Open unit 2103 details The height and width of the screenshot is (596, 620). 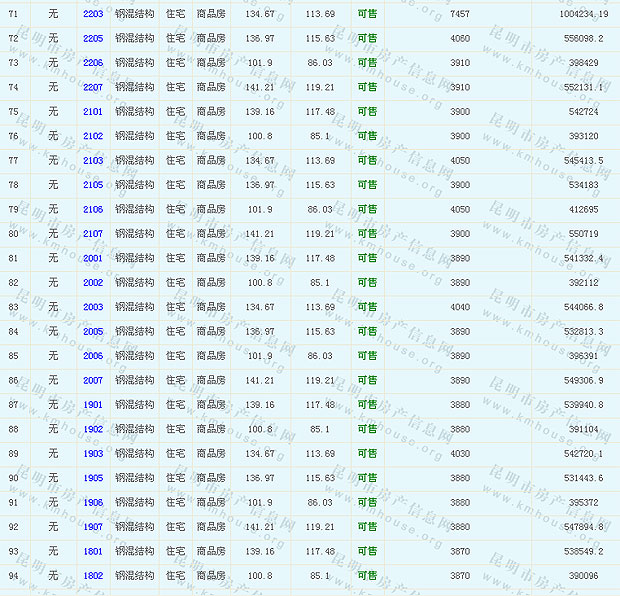93,160
